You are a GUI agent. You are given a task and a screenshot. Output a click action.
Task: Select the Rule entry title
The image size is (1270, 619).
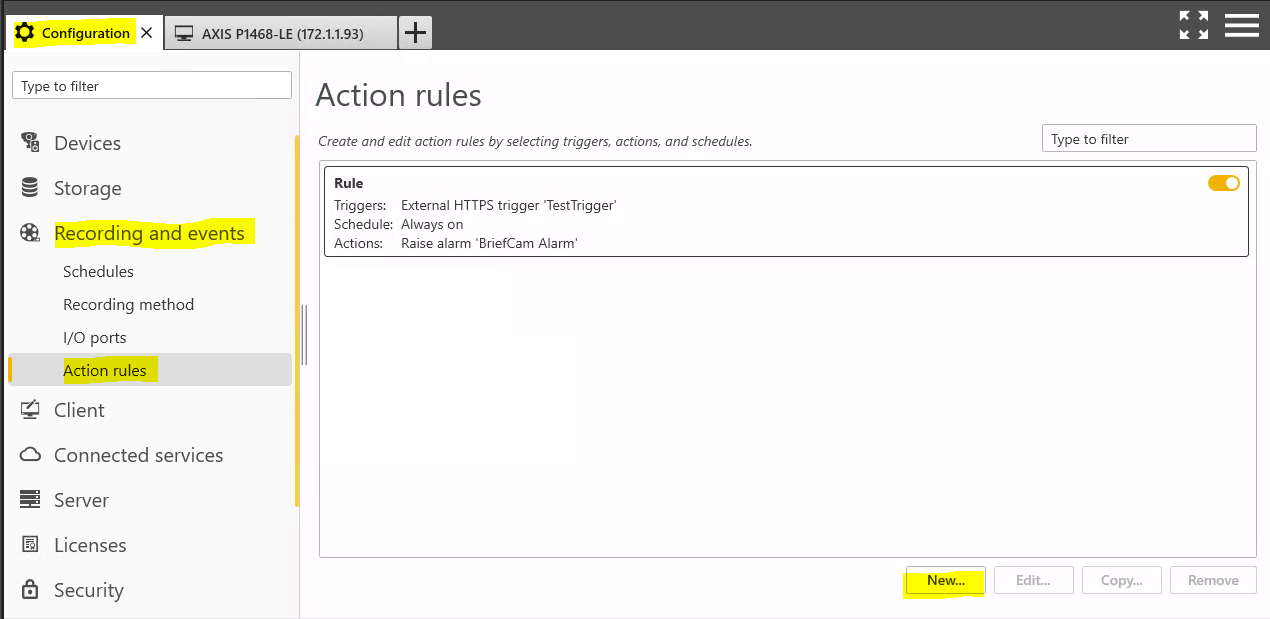coord(348,183)
